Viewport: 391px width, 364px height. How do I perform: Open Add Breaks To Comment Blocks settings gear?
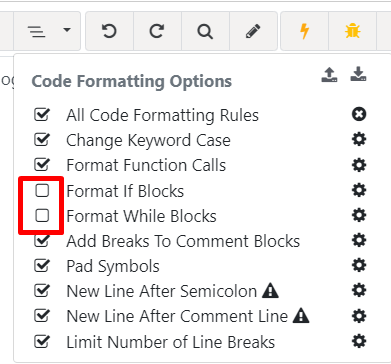pos(359,240)
